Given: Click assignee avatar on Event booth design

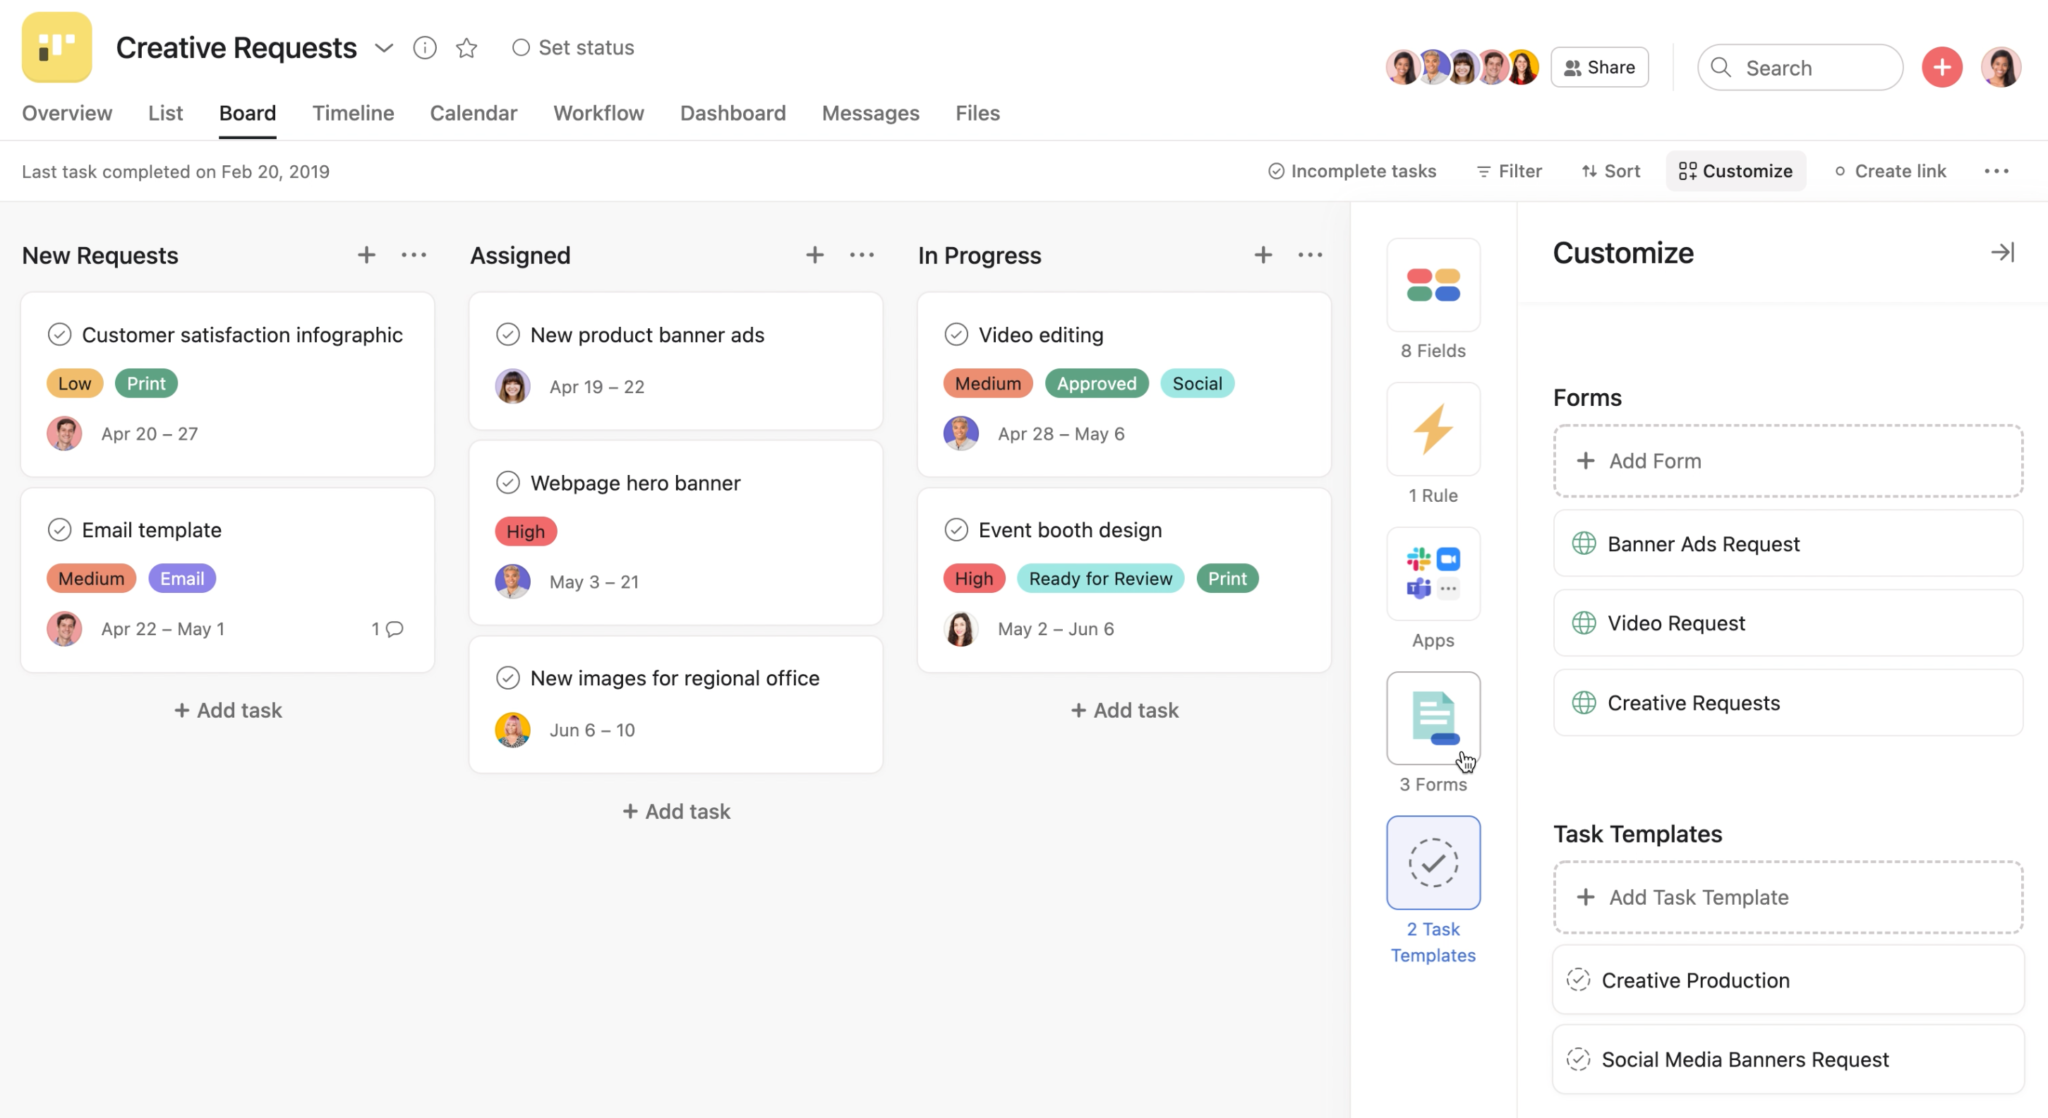Looking at the screenshot, I should 960,629.
